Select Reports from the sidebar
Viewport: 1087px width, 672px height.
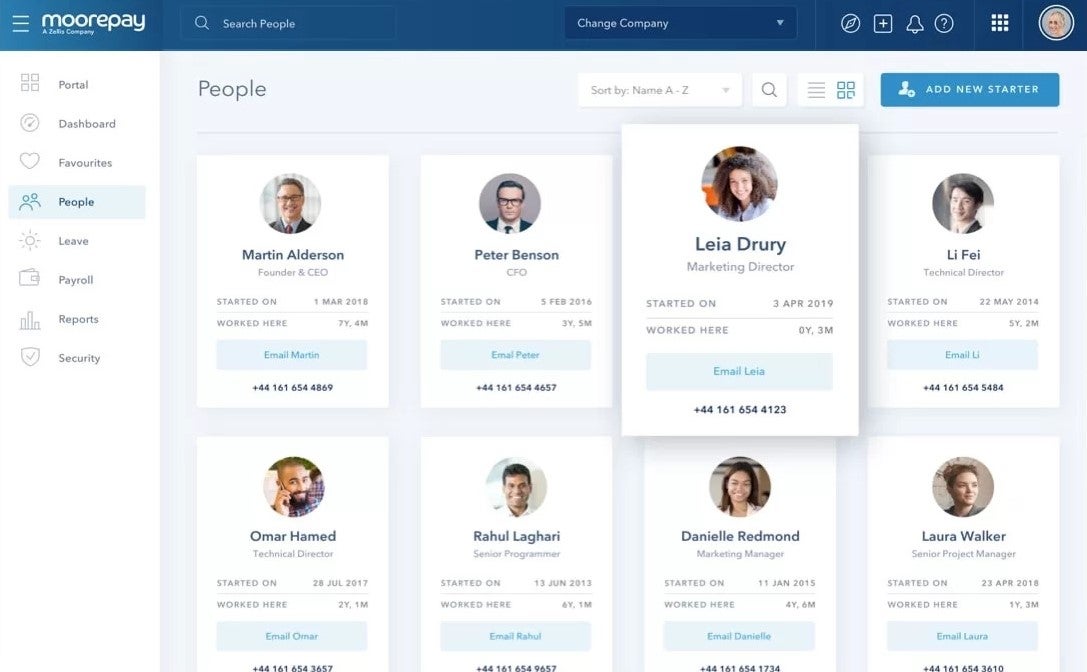(78, 319)
